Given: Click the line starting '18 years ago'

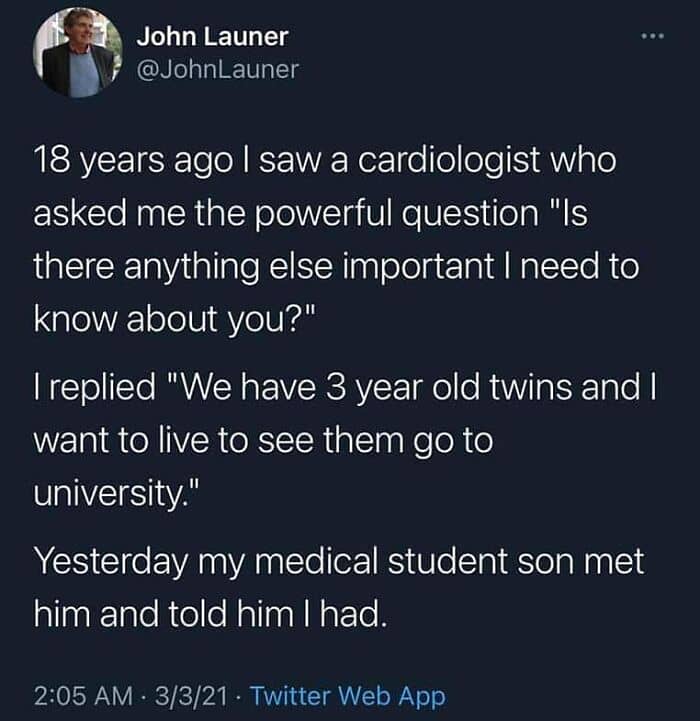Looking at the screenshot, I should [325, 161].
